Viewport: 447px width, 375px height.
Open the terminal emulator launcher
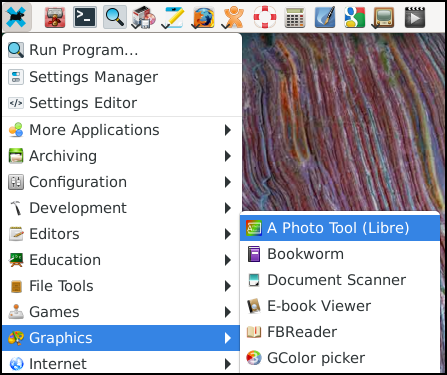85,17
